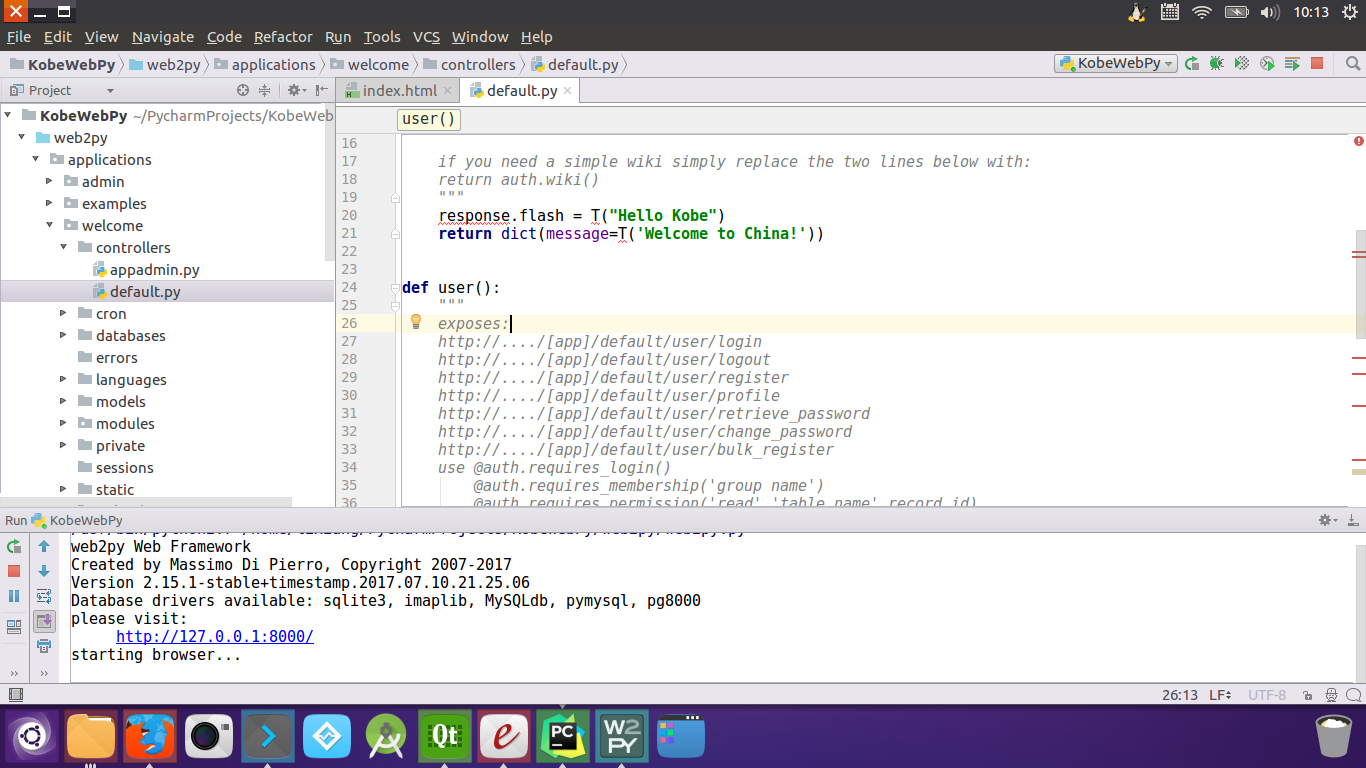The image size is (1366, 768).
Task: Expand the languages folder
Action: 63,379
